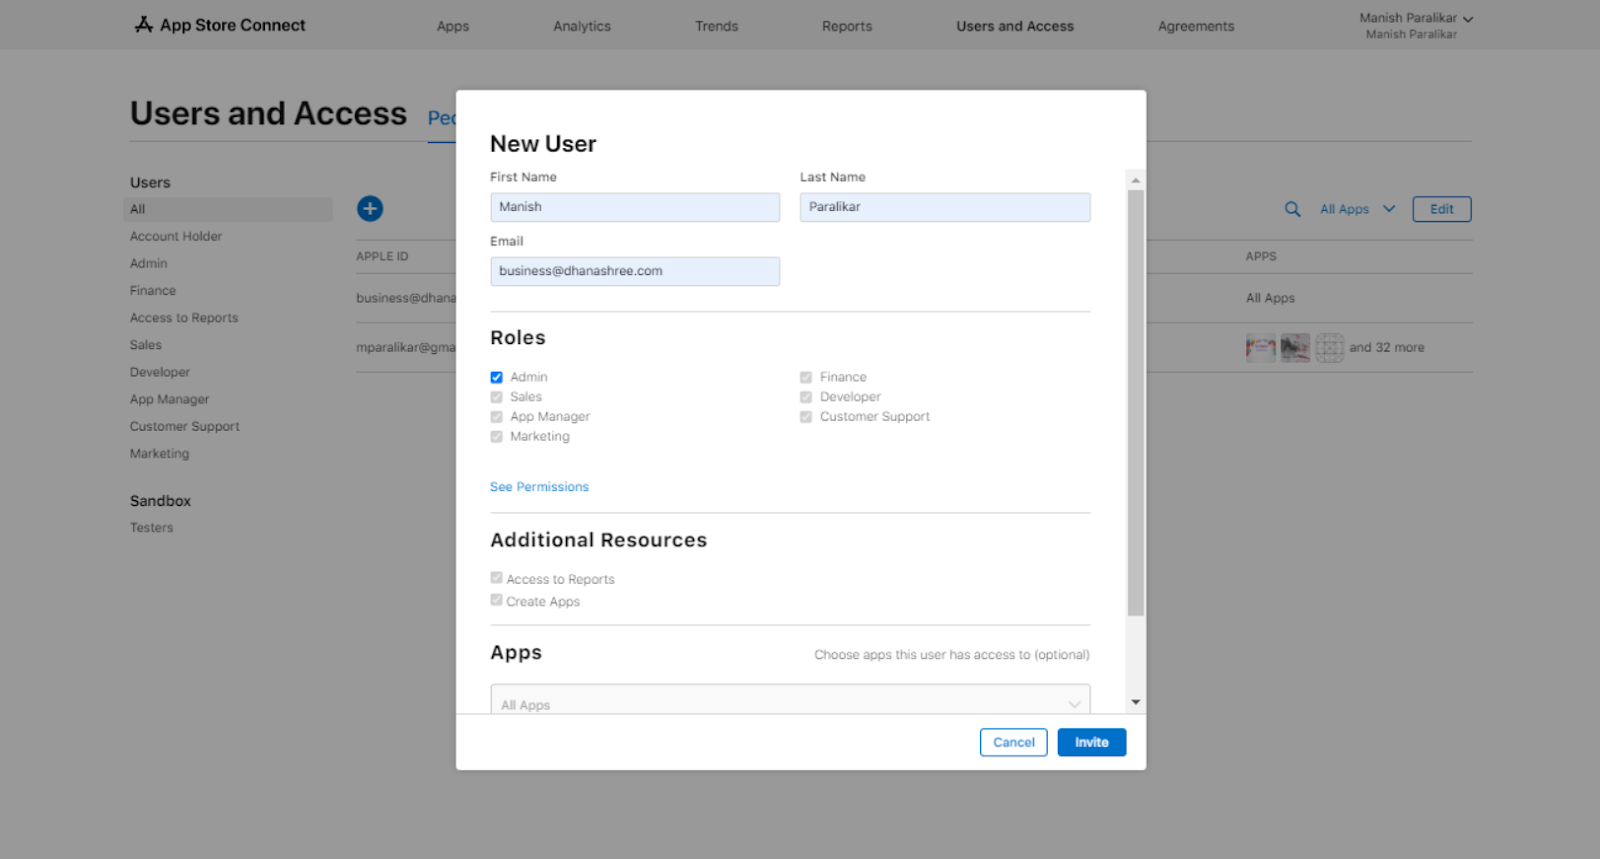
Task: Select Finance in the Users sidebar
Action: pyautogui.click(x=153, y=290)
